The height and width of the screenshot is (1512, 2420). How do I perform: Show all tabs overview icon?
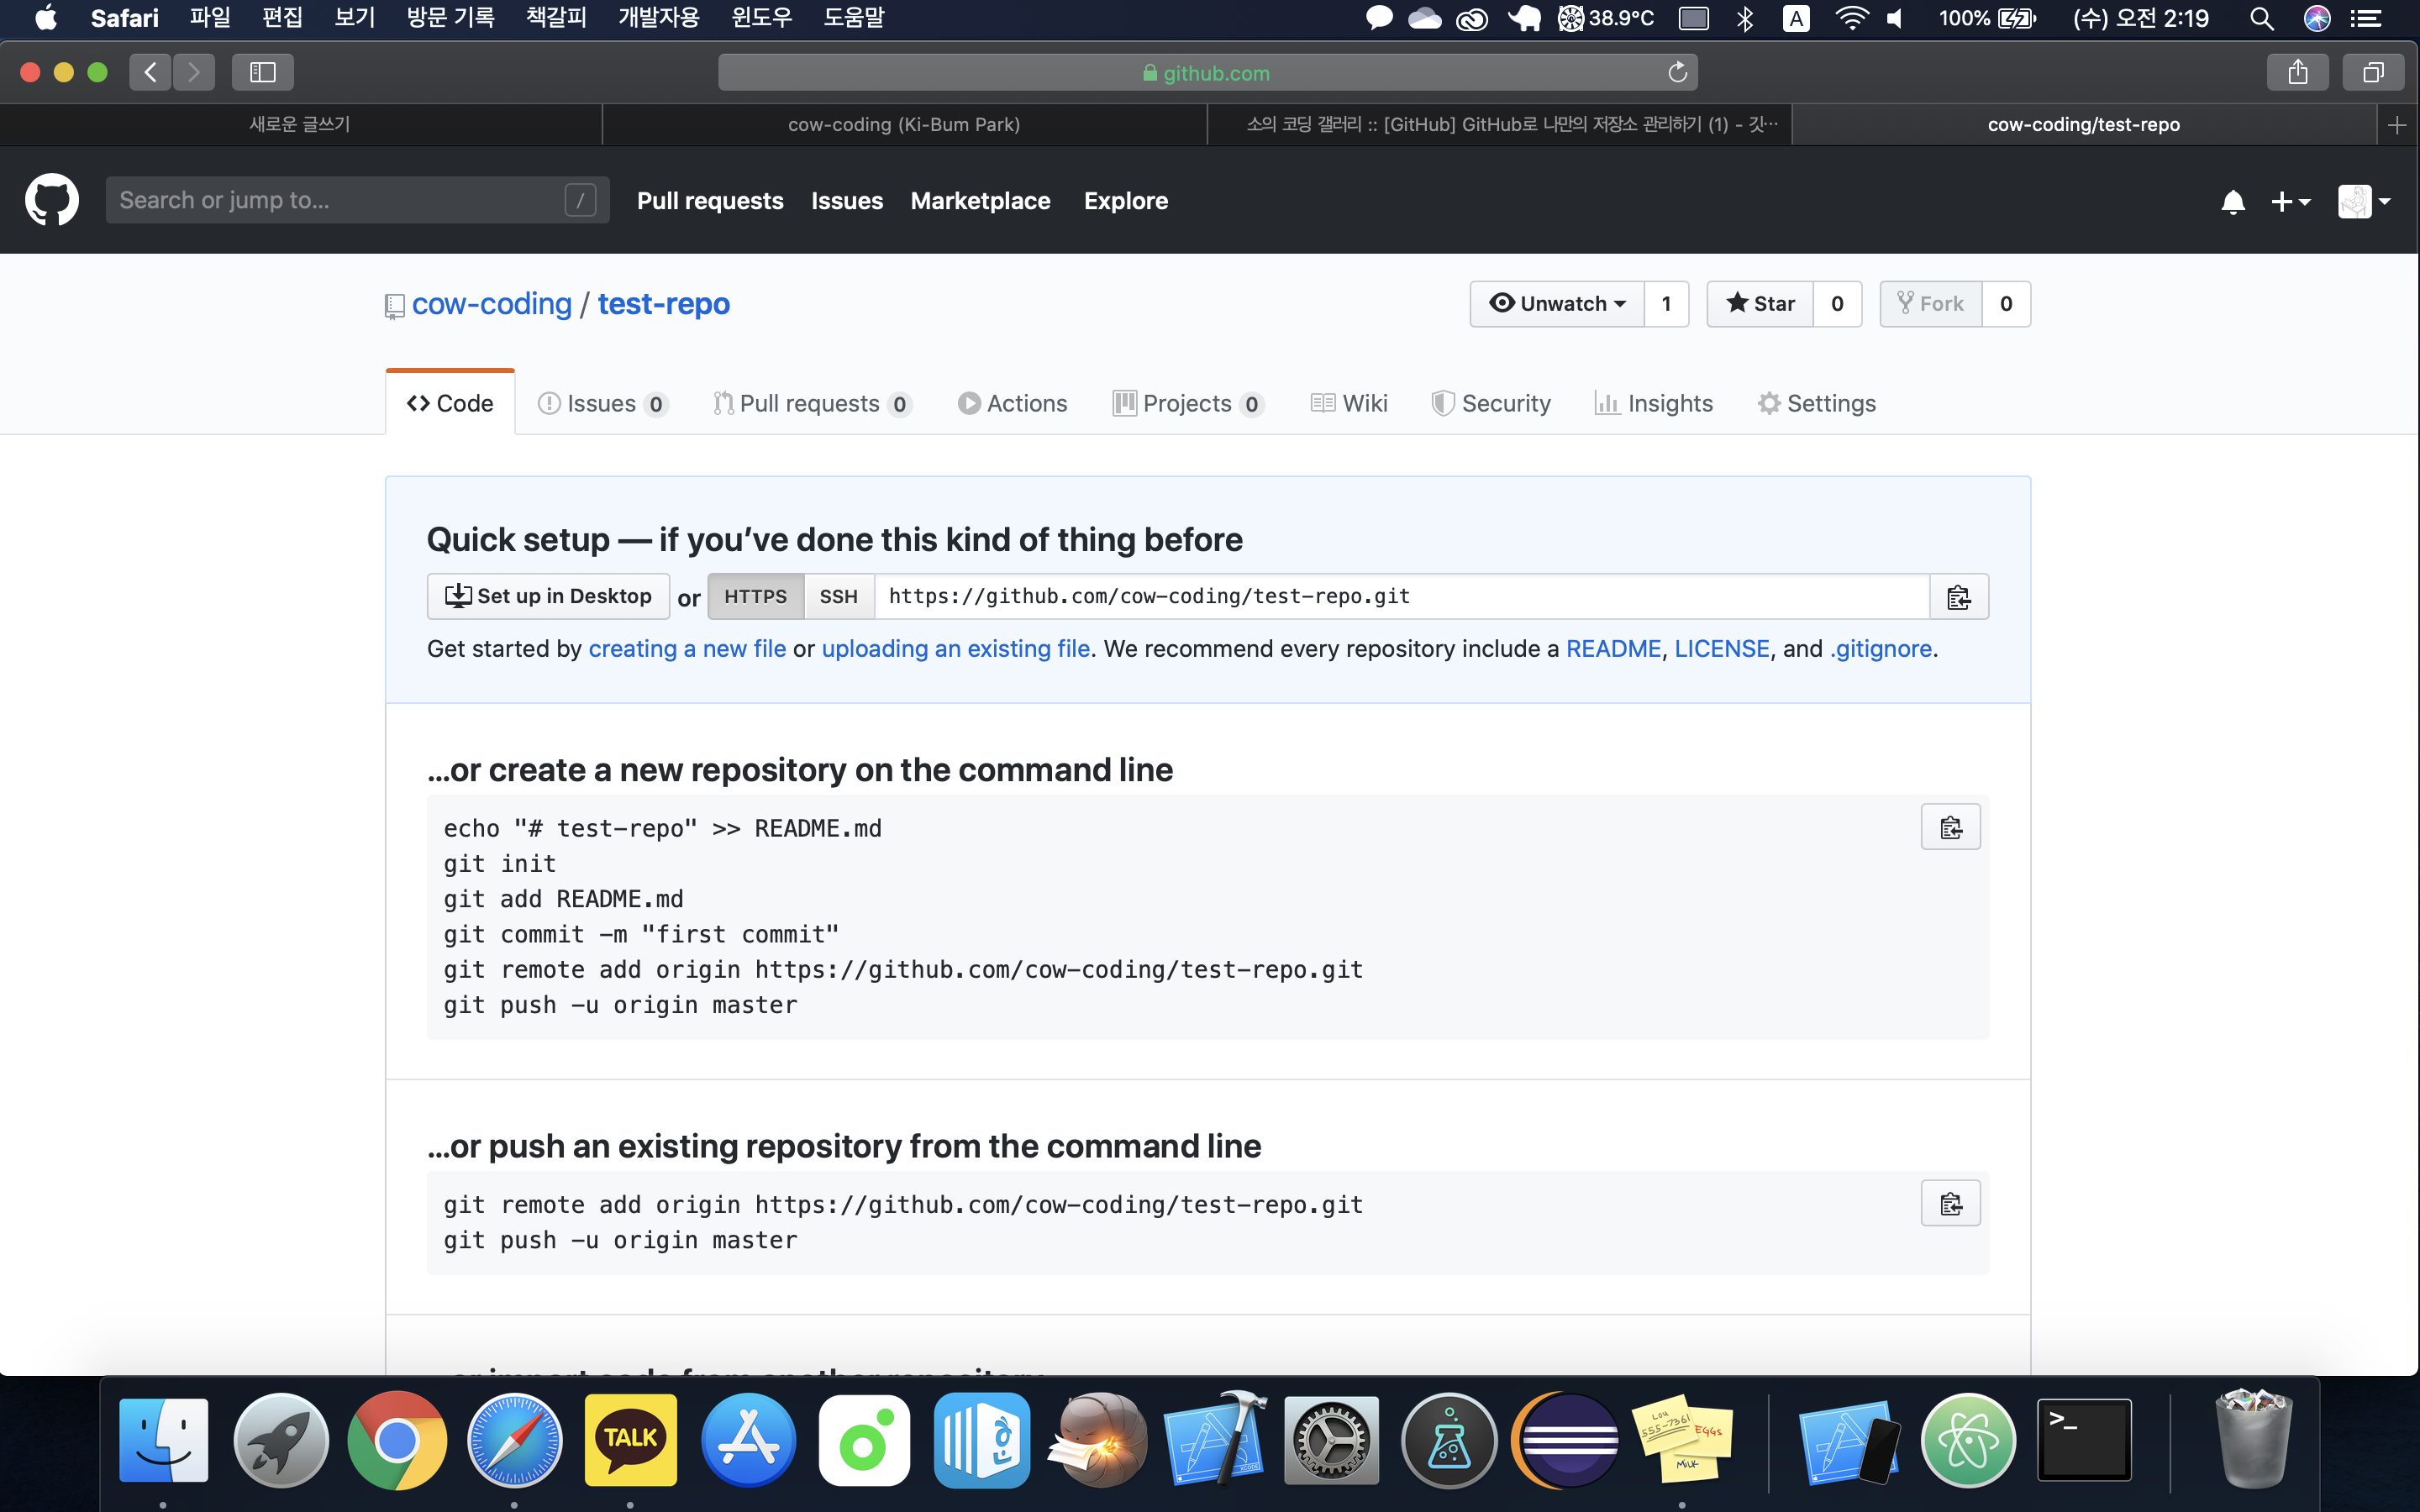[2373, 72]
